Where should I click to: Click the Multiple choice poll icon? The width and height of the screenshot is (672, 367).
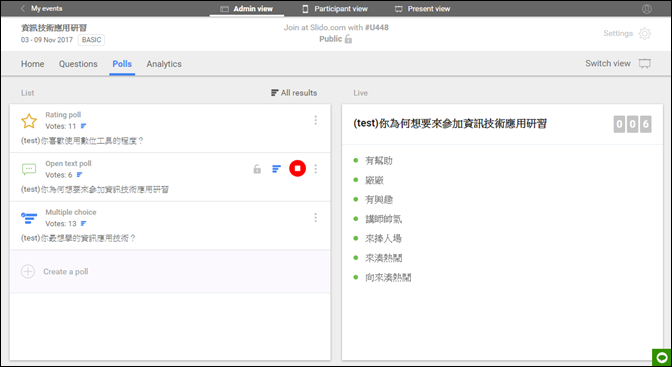[29, 218]
